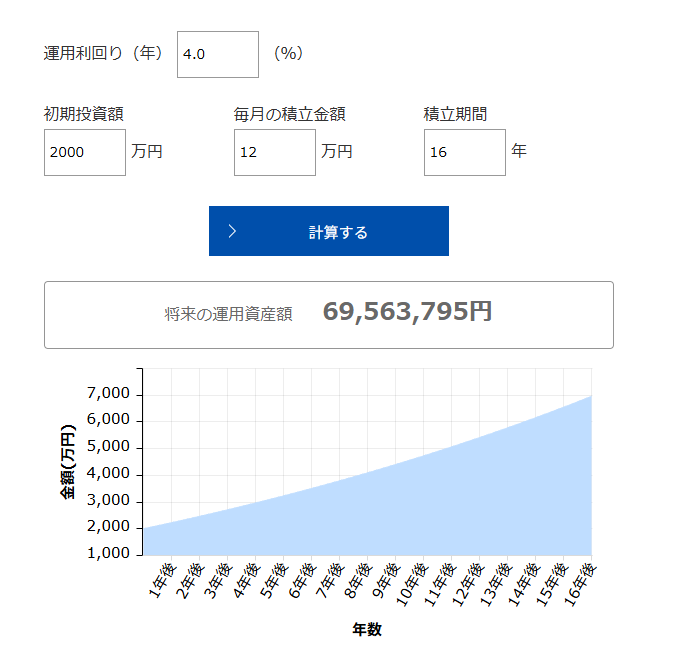Viewport: 679px width, 655px height.
Task: Click the 1,000 y-axis tick label
Action: (x=108, y=554)
